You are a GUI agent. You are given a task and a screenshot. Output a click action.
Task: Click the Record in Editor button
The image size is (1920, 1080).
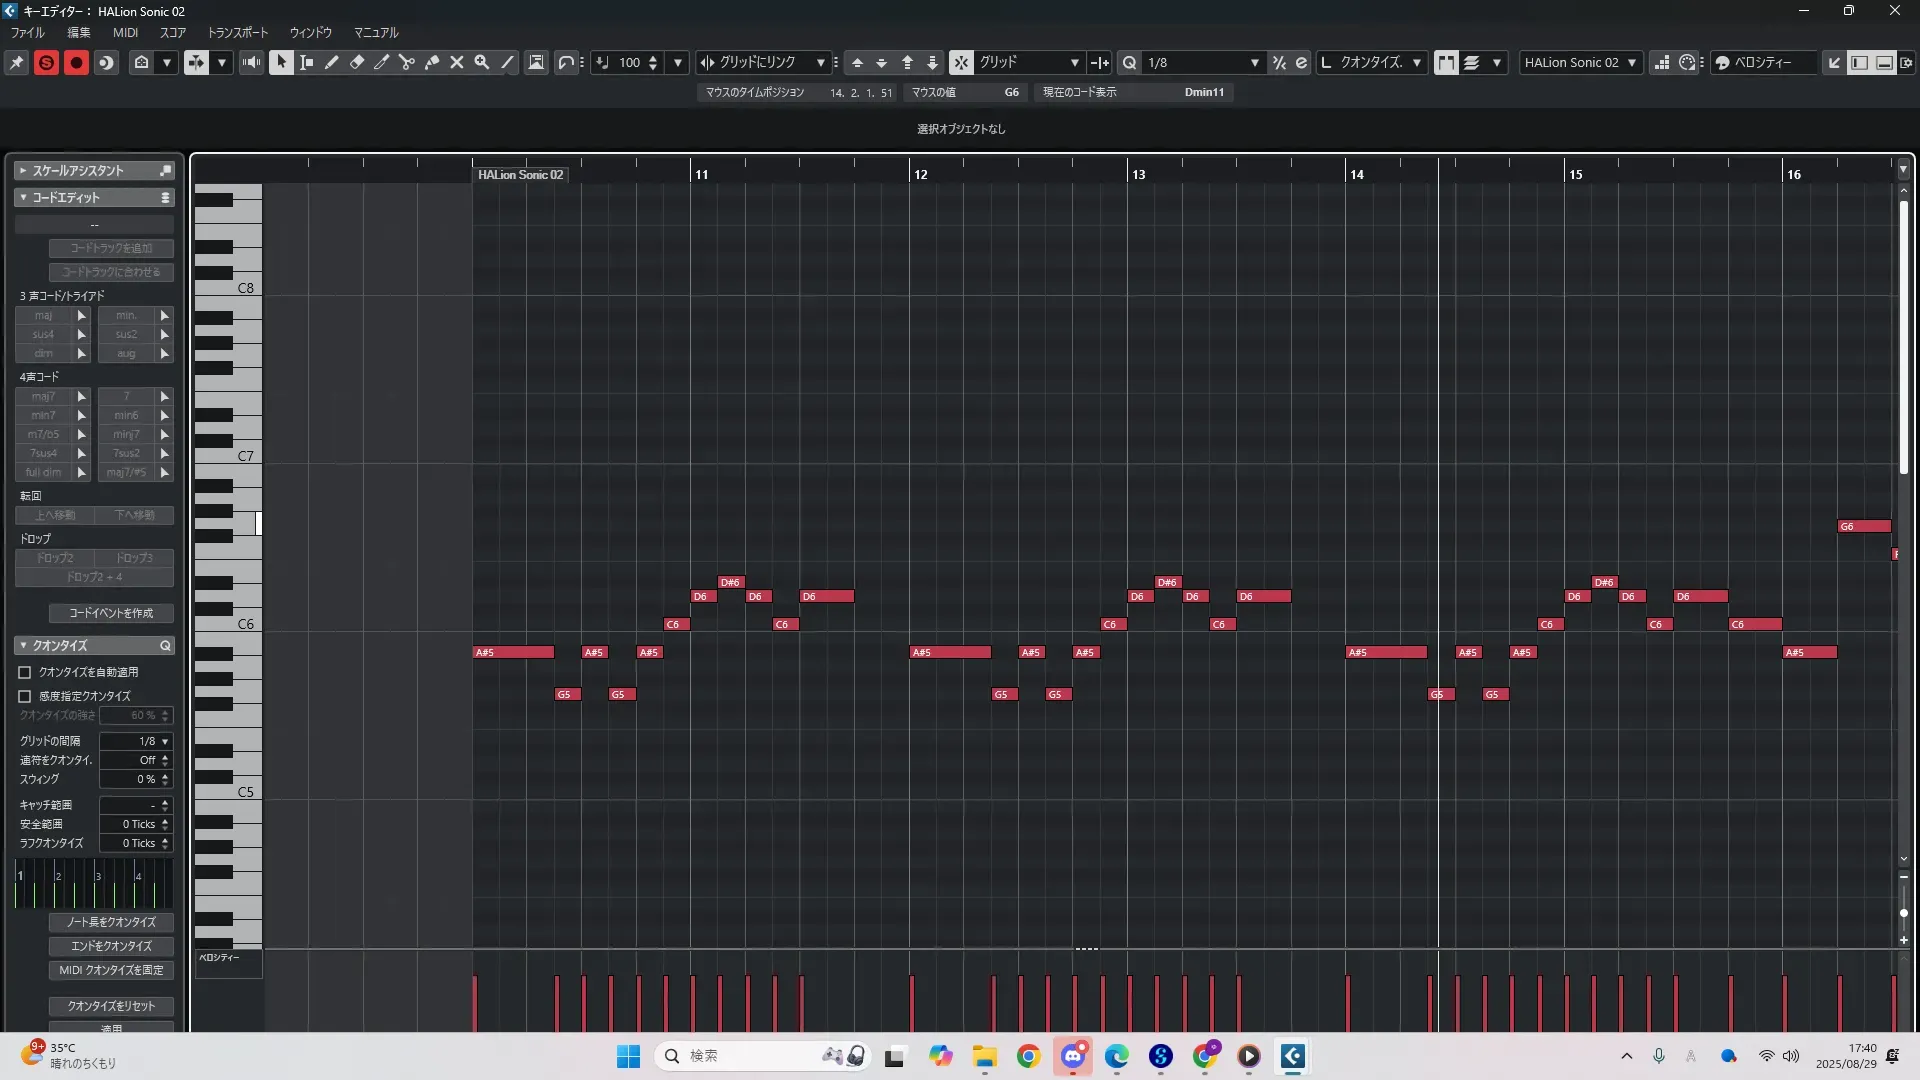(76, 62)
